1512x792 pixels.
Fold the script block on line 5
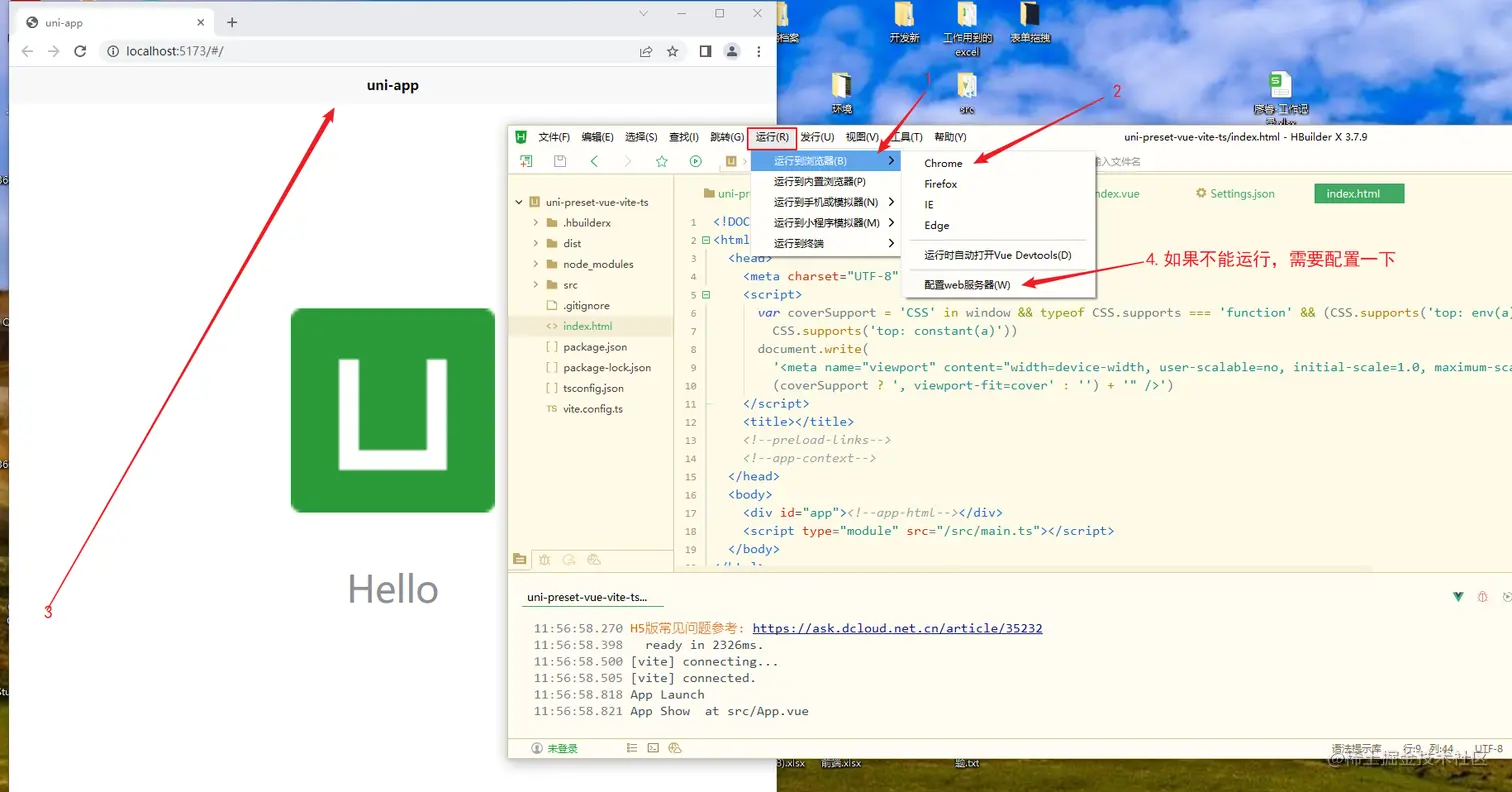tap(706, 295)
